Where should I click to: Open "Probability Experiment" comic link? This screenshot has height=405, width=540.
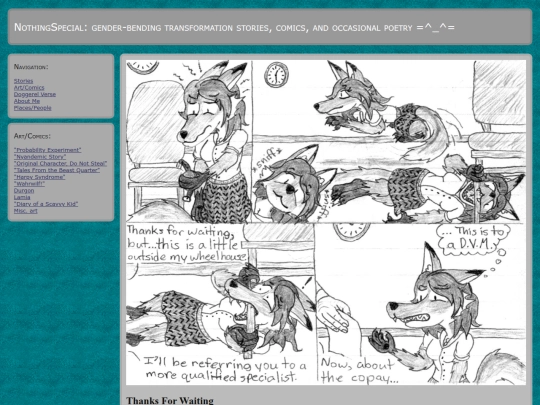[x=48, y=150]
